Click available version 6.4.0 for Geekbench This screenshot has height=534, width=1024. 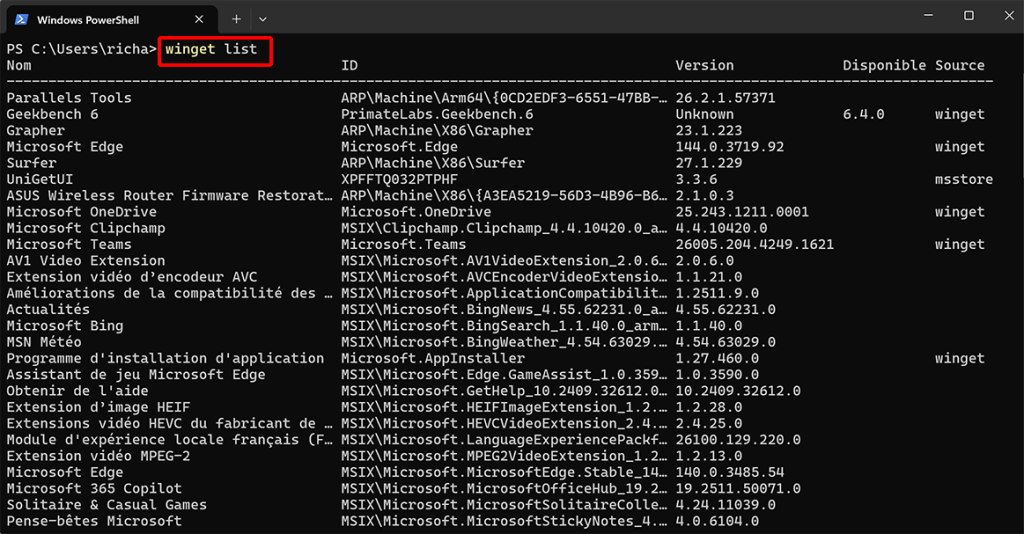tap(863, 115)
